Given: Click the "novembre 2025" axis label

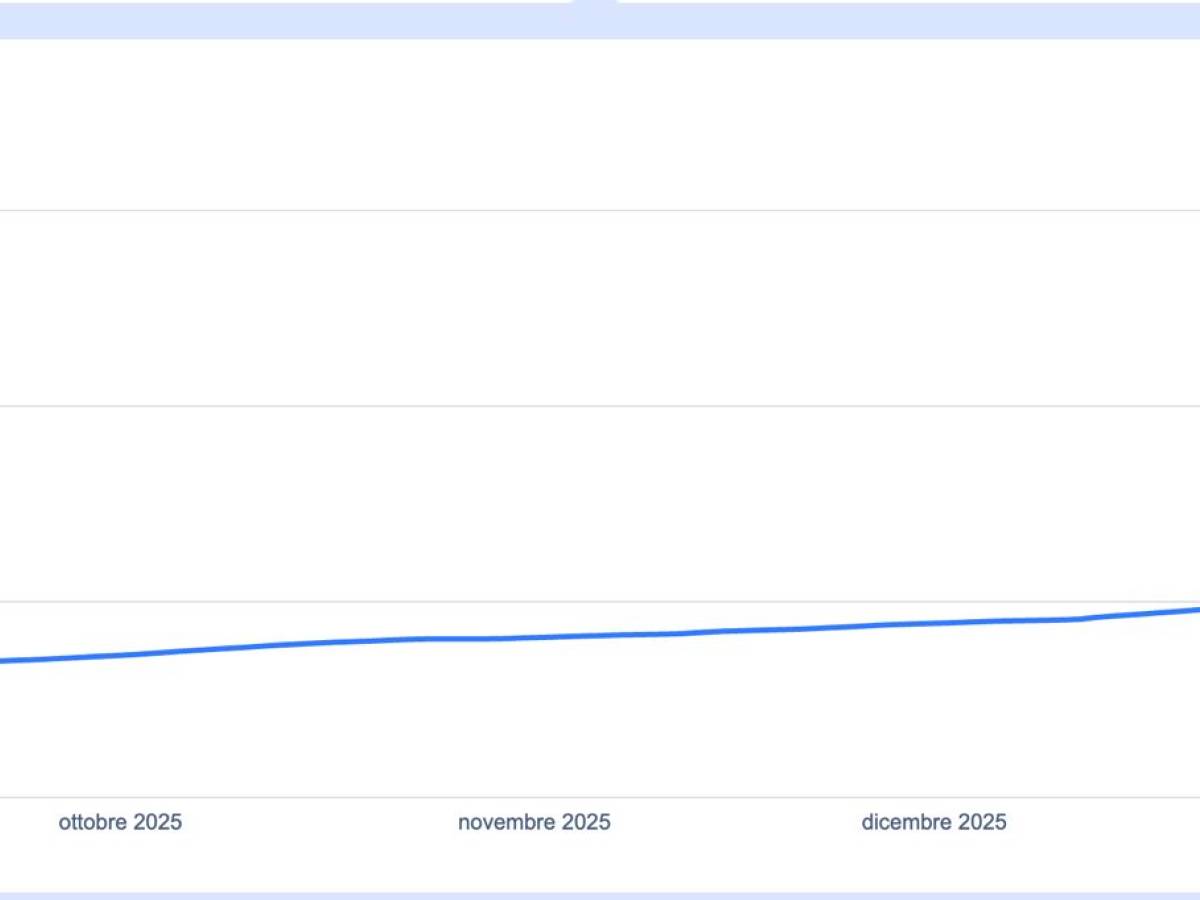Looking at the screenshot, I should click(534, 822).
